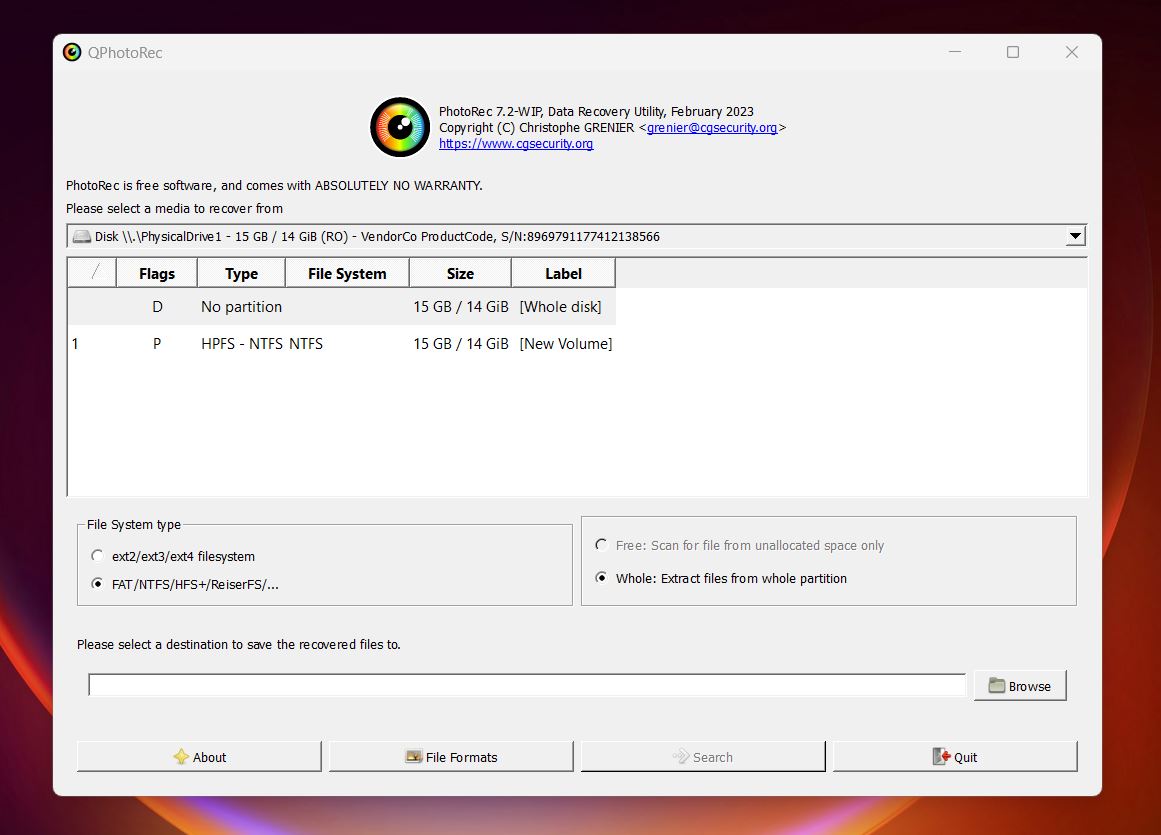The image size is (1161, 835).
Task: Click the 'P' flag cell of partition 1
Action: [x=157, y=343]
